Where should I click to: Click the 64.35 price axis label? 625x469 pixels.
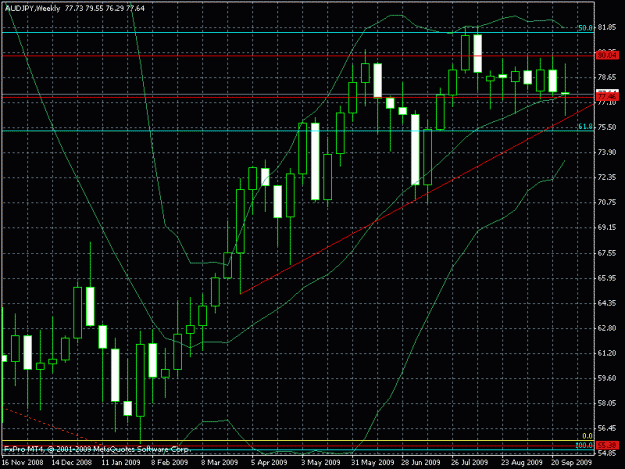coord(607,303)
